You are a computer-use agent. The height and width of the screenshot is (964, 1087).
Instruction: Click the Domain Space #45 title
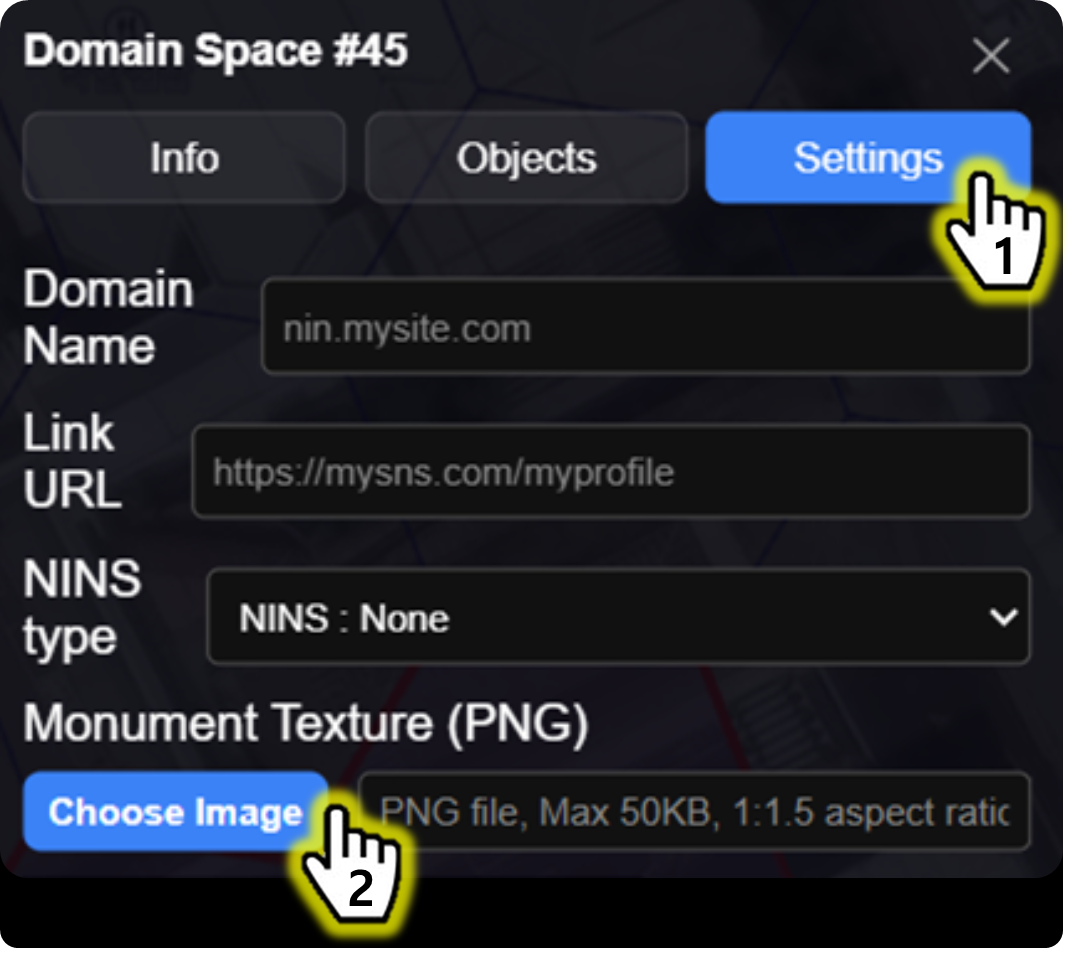coord(215,51)
